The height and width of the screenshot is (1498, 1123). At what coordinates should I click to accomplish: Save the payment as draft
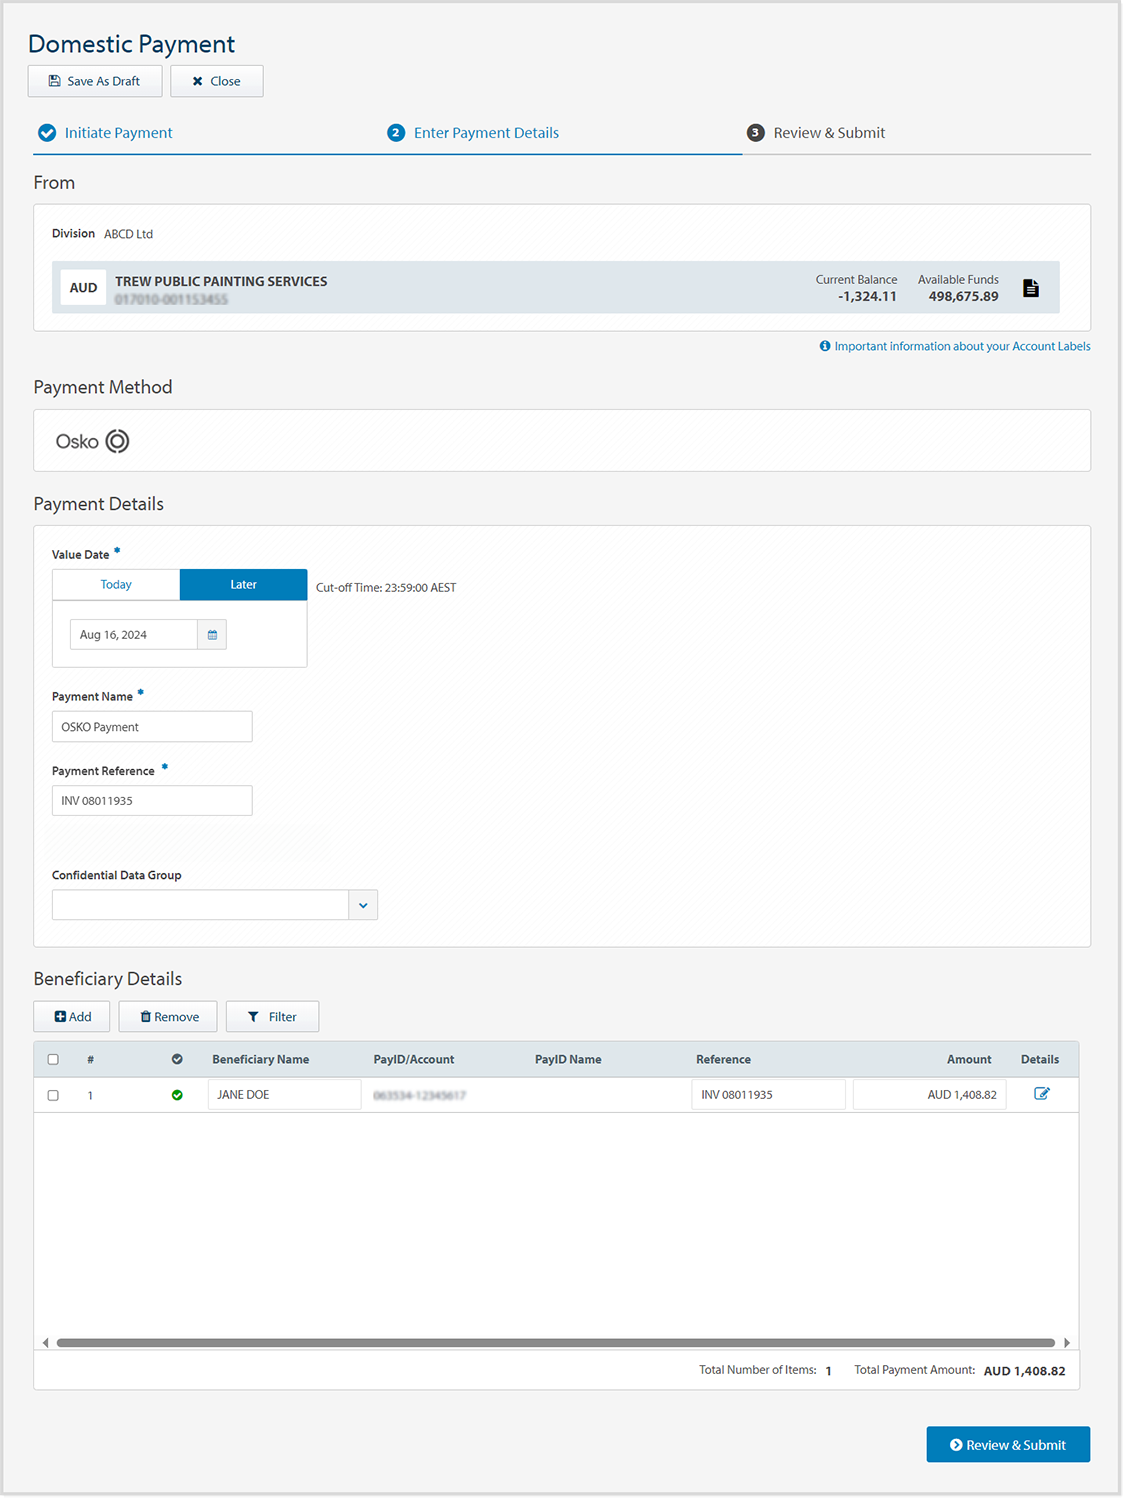[95, 81]
